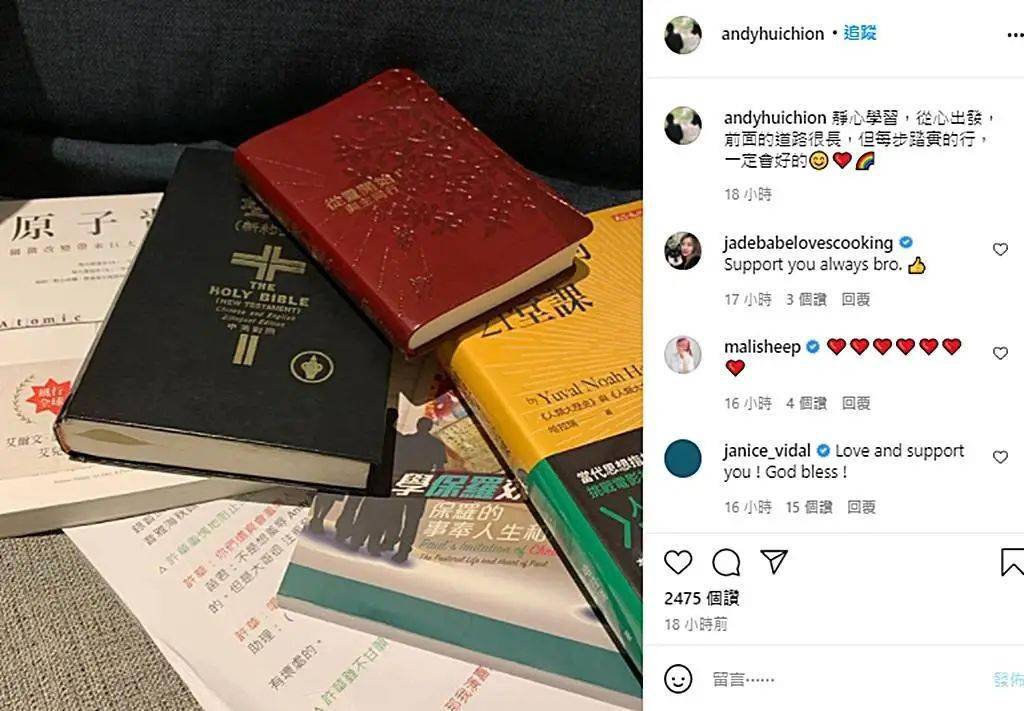Share the post using the paper plane icon
This screenshot has width=1024, height=711.
click(x=774, y=561)
